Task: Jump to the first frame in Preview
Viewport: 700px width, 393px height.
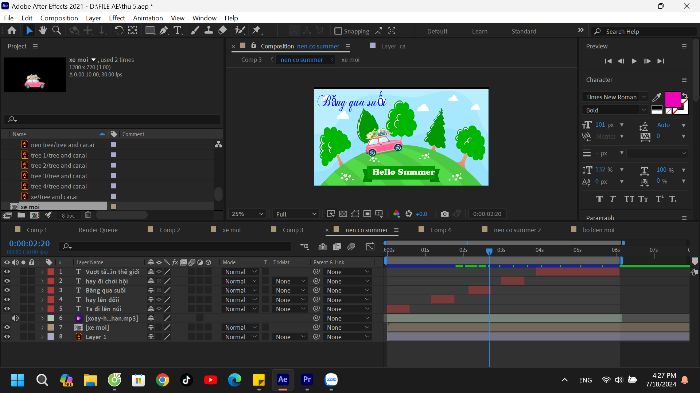Action: (x=608, y=61)
